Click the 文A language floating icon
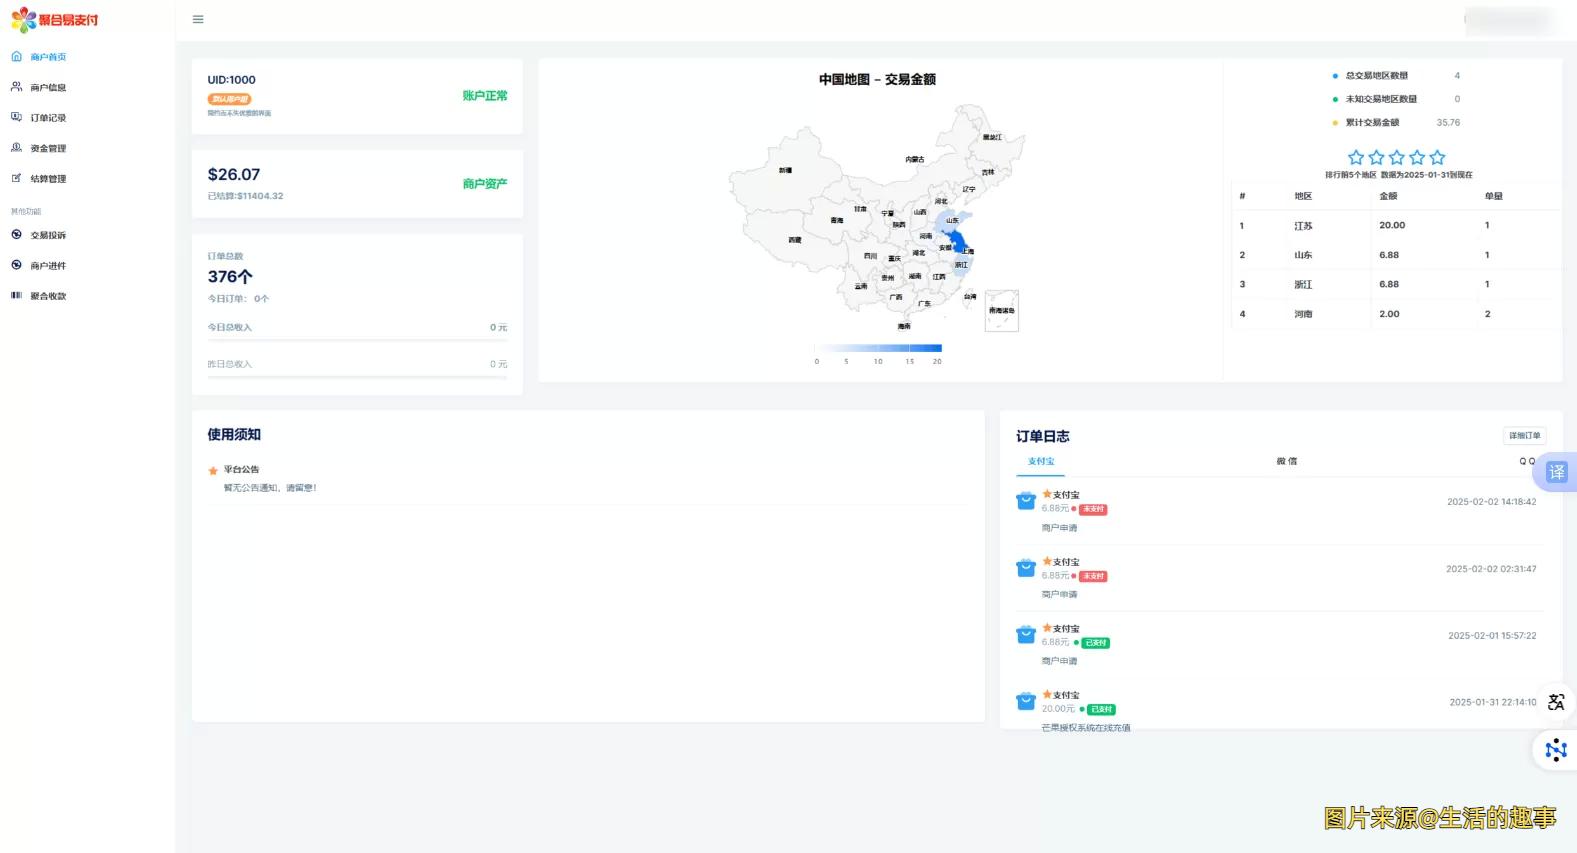1577x853 pixels. pos(1555,702)
